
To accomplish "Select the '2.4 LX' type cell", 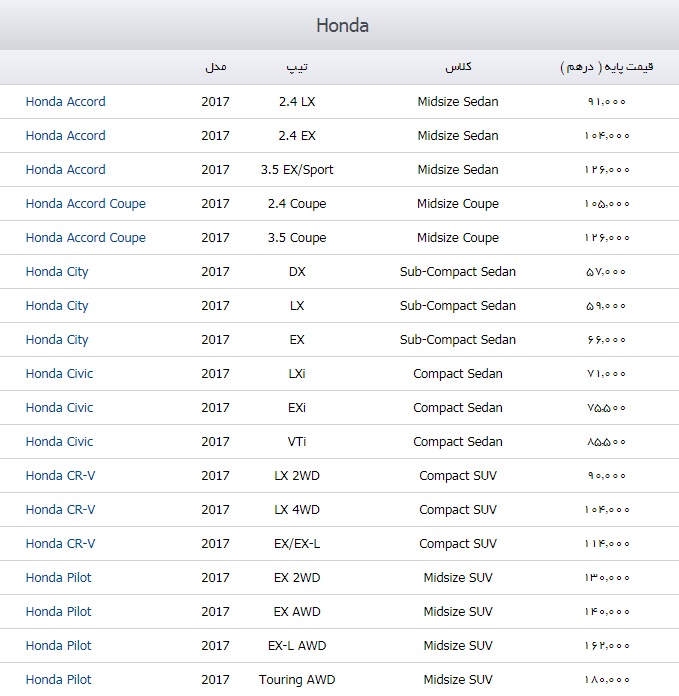I will point(297,102).
